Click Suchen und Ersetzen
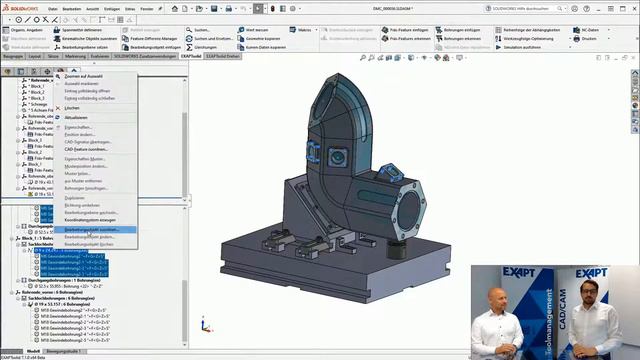The image size is (640, 360). pos(209,38)
